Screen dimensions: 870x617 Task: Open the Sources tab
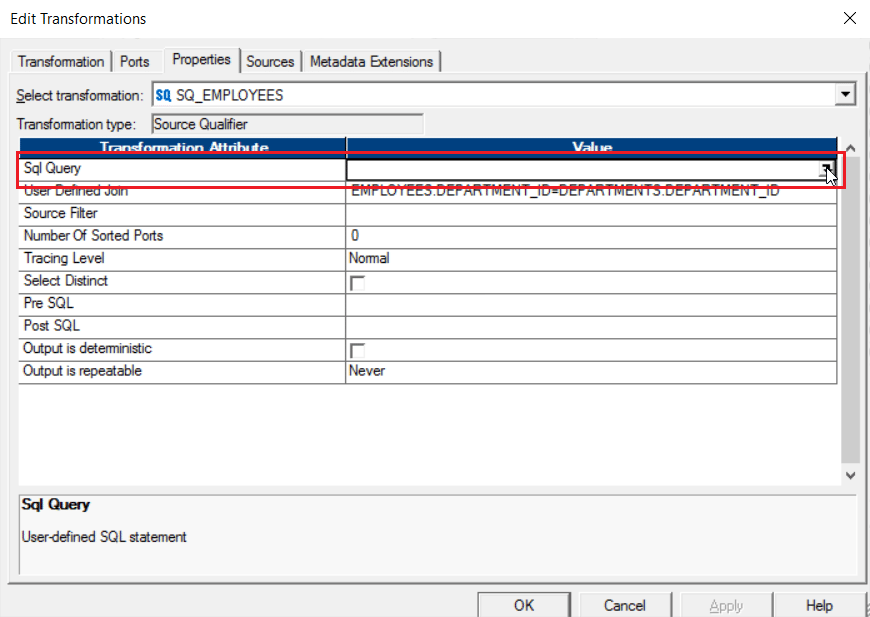tap(270, 62)
